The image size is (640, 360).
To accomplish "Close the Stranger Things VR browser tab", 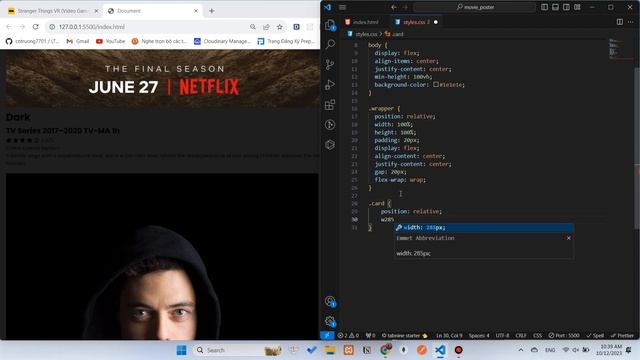I will click(96, 11).
